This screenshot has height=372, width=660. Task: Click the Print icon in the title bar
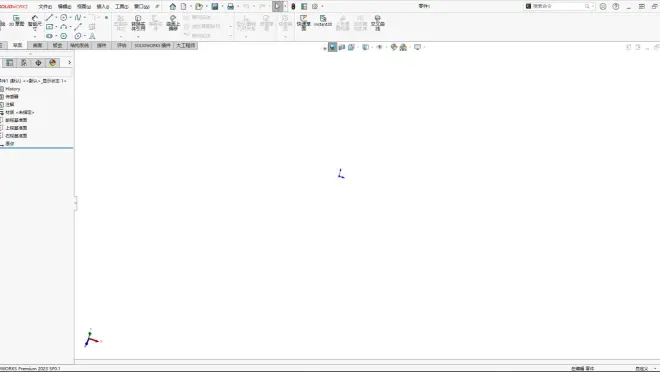[230, 6]
